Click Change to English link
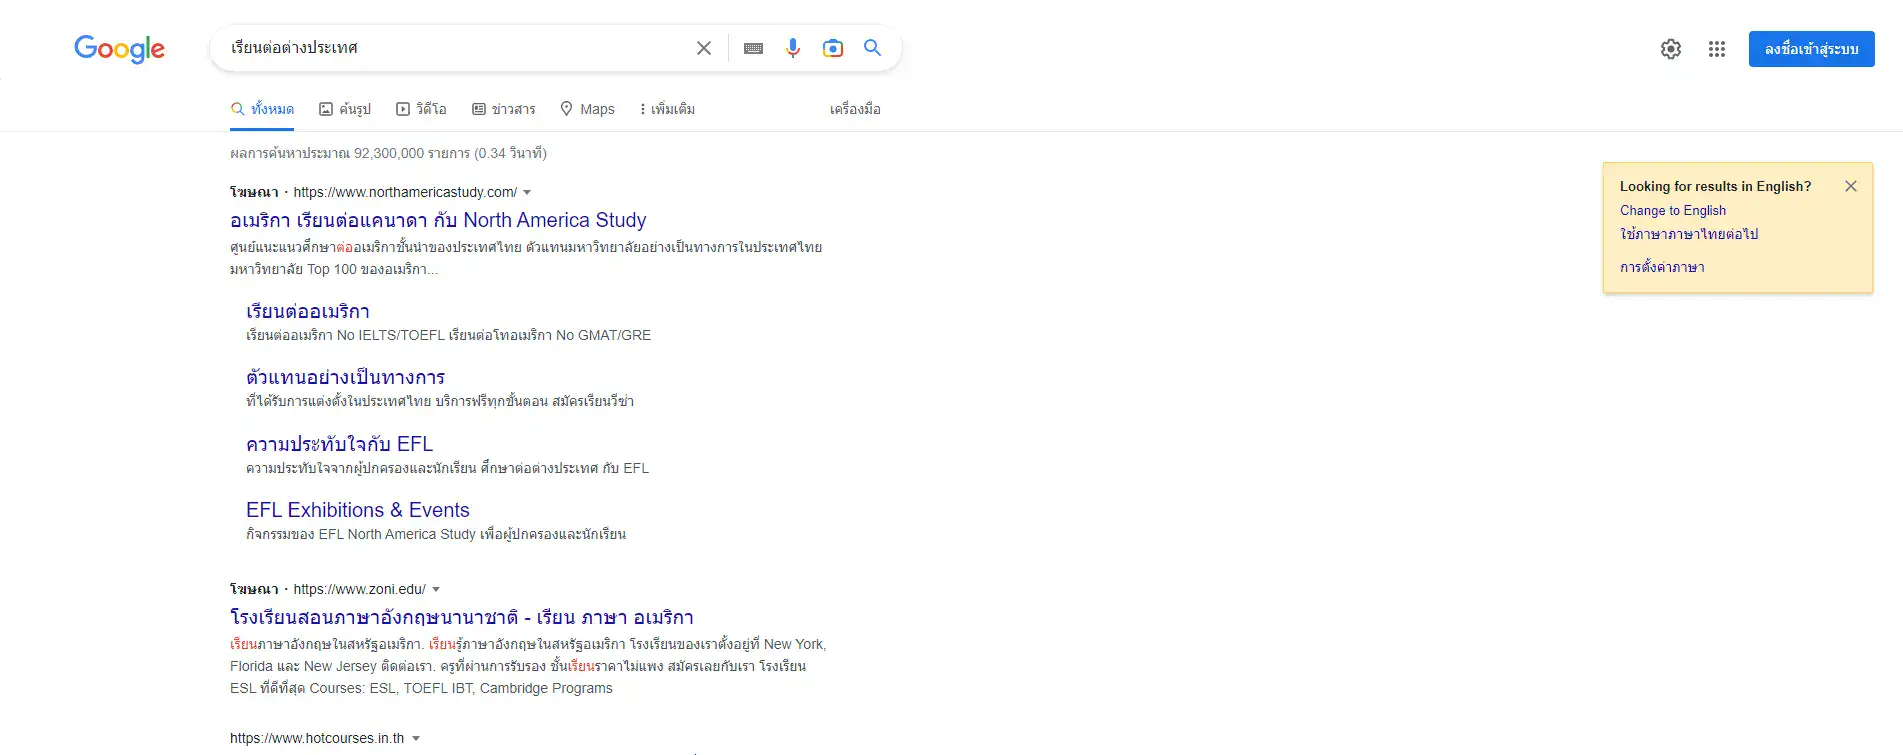The width and height of the screenshot is (1903, 755). click(x=1673, y=210)
